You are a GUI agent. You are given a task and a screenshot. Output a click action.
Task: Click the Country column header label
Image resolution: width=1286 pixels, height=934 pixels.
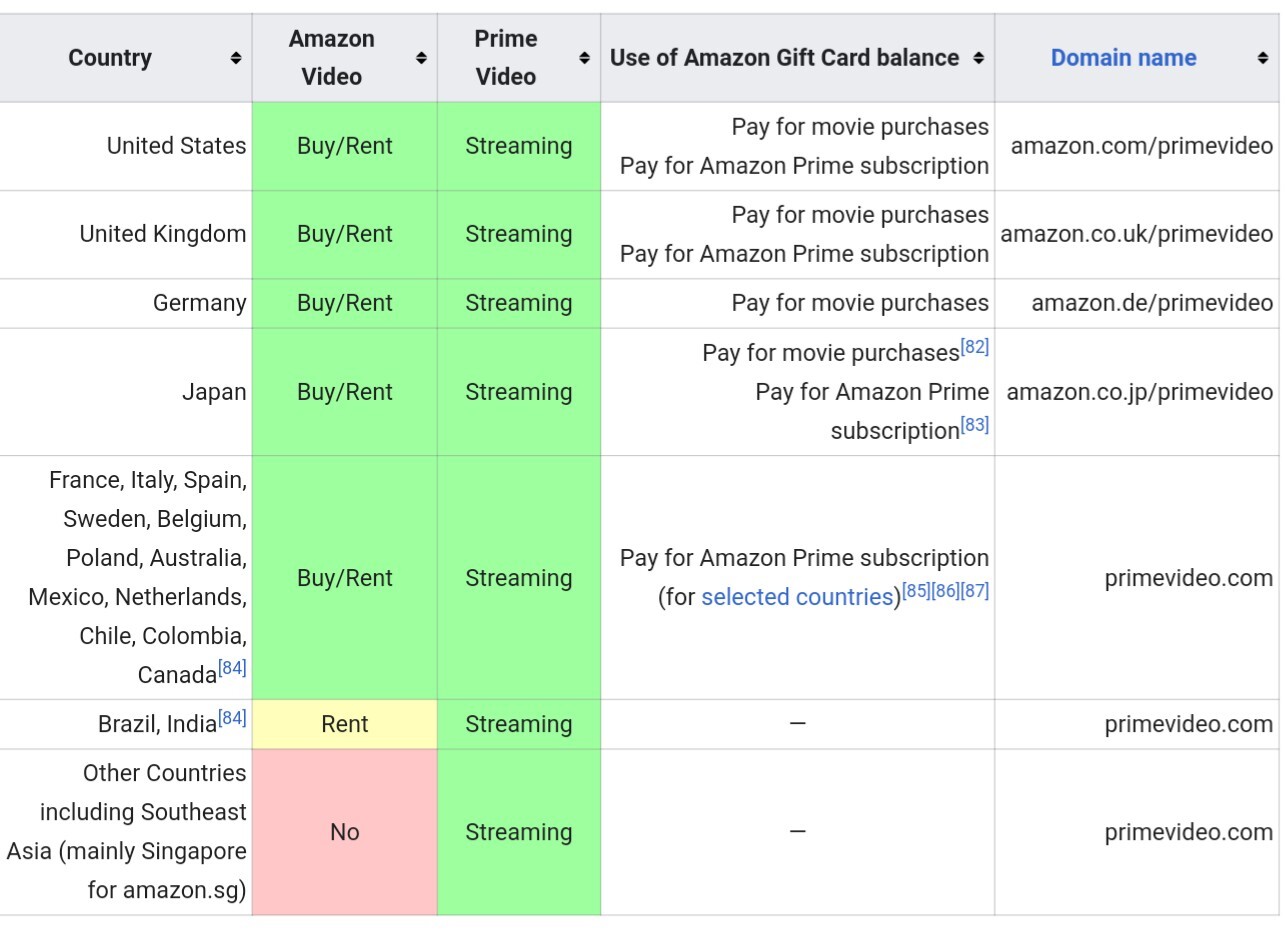[110, 58]
